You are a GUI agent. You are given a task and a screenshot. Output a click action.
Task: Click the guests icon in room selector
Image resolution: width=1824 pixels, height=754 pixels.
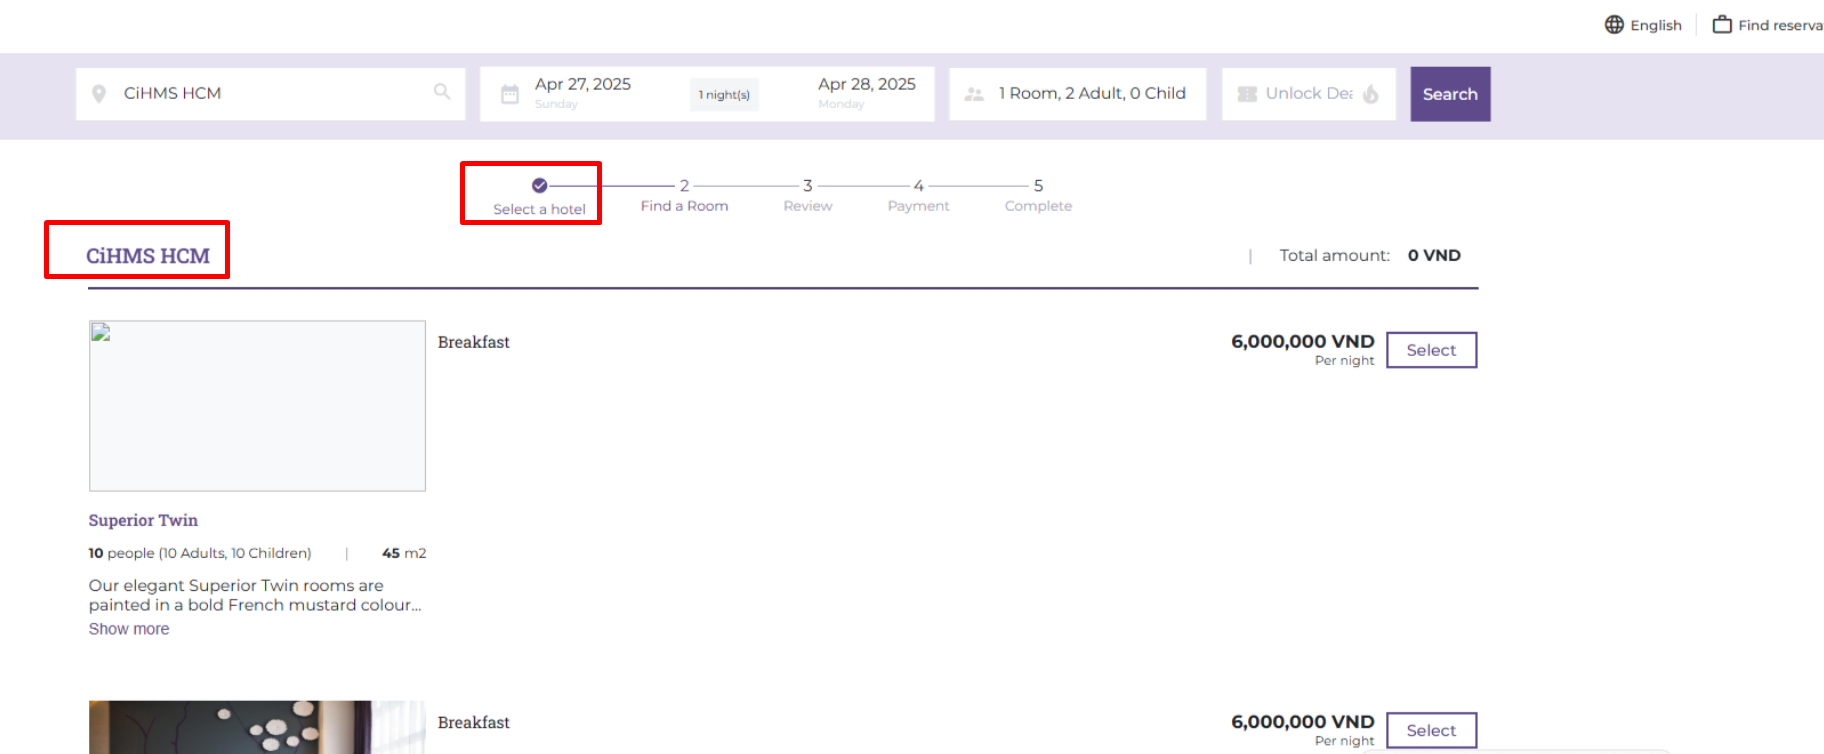pos(974,94)
